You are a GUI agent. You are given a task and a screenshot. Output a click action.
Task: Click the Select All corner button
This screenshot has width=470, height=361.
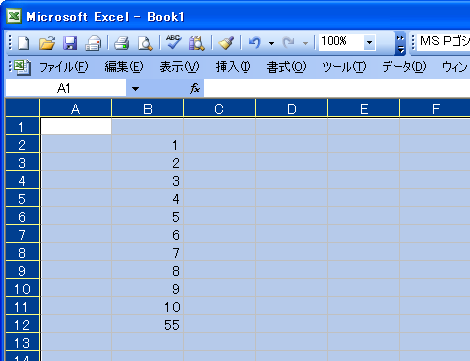[22, 108]
